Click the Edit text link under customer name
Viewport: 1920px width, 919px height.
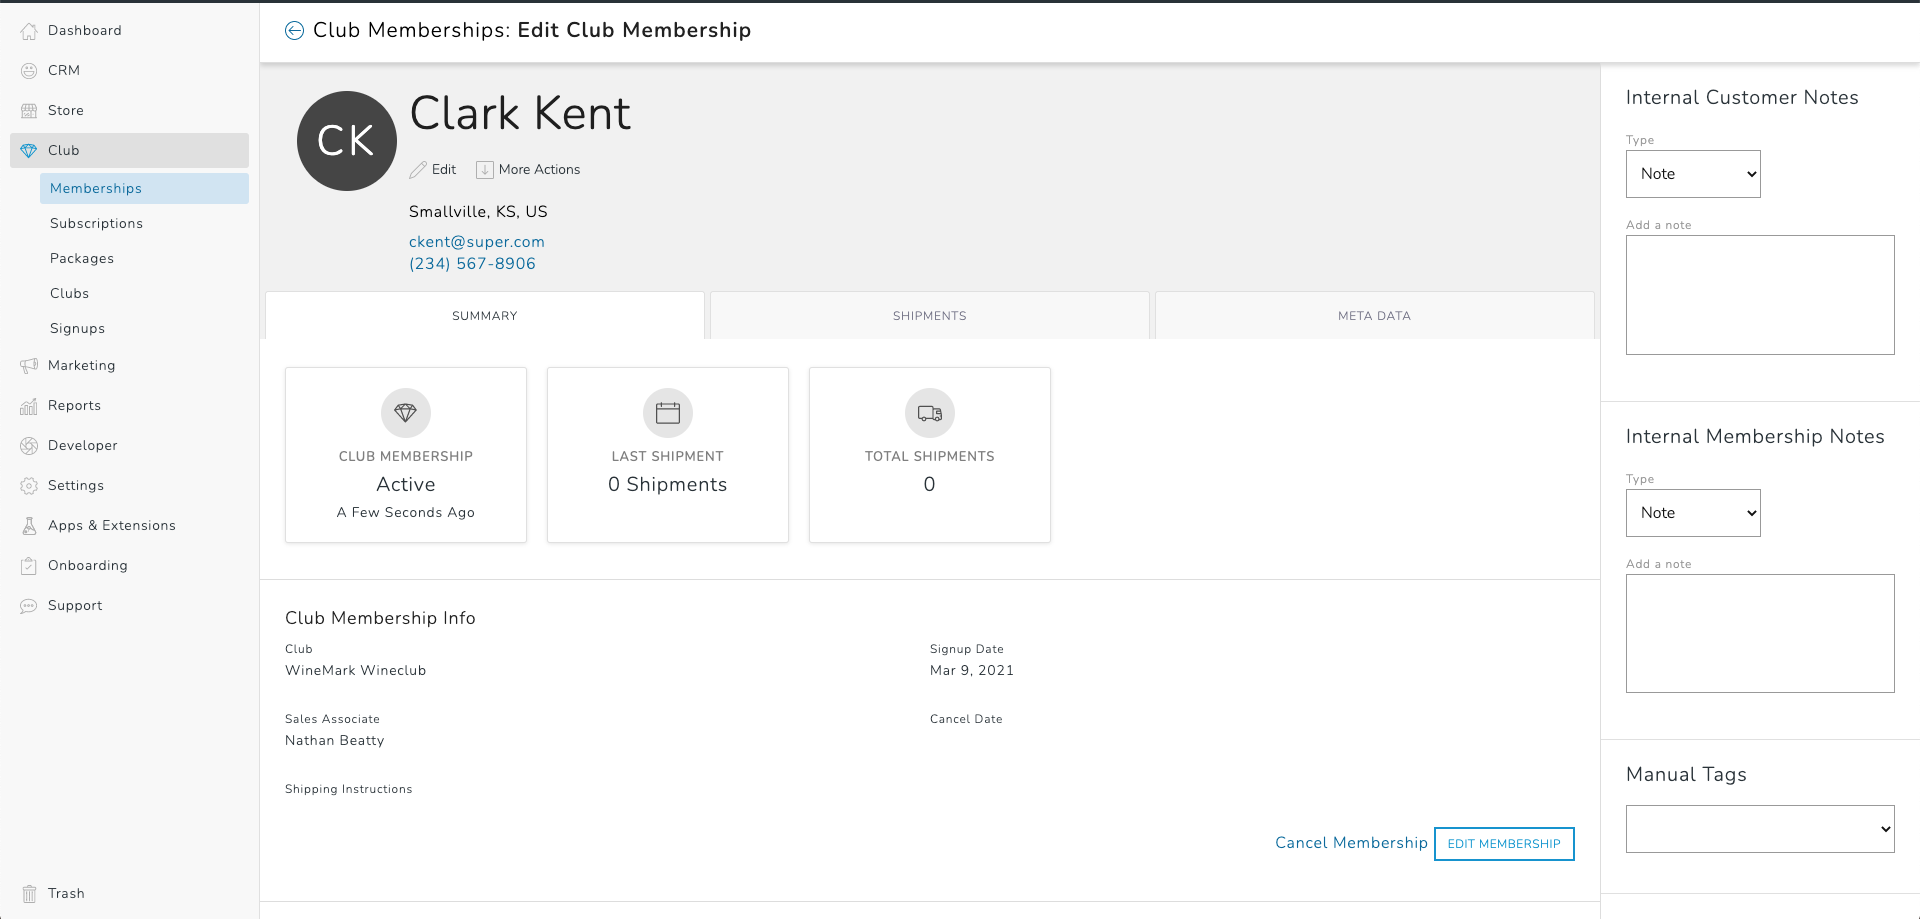pyautogui.click(x=444, y=170)
